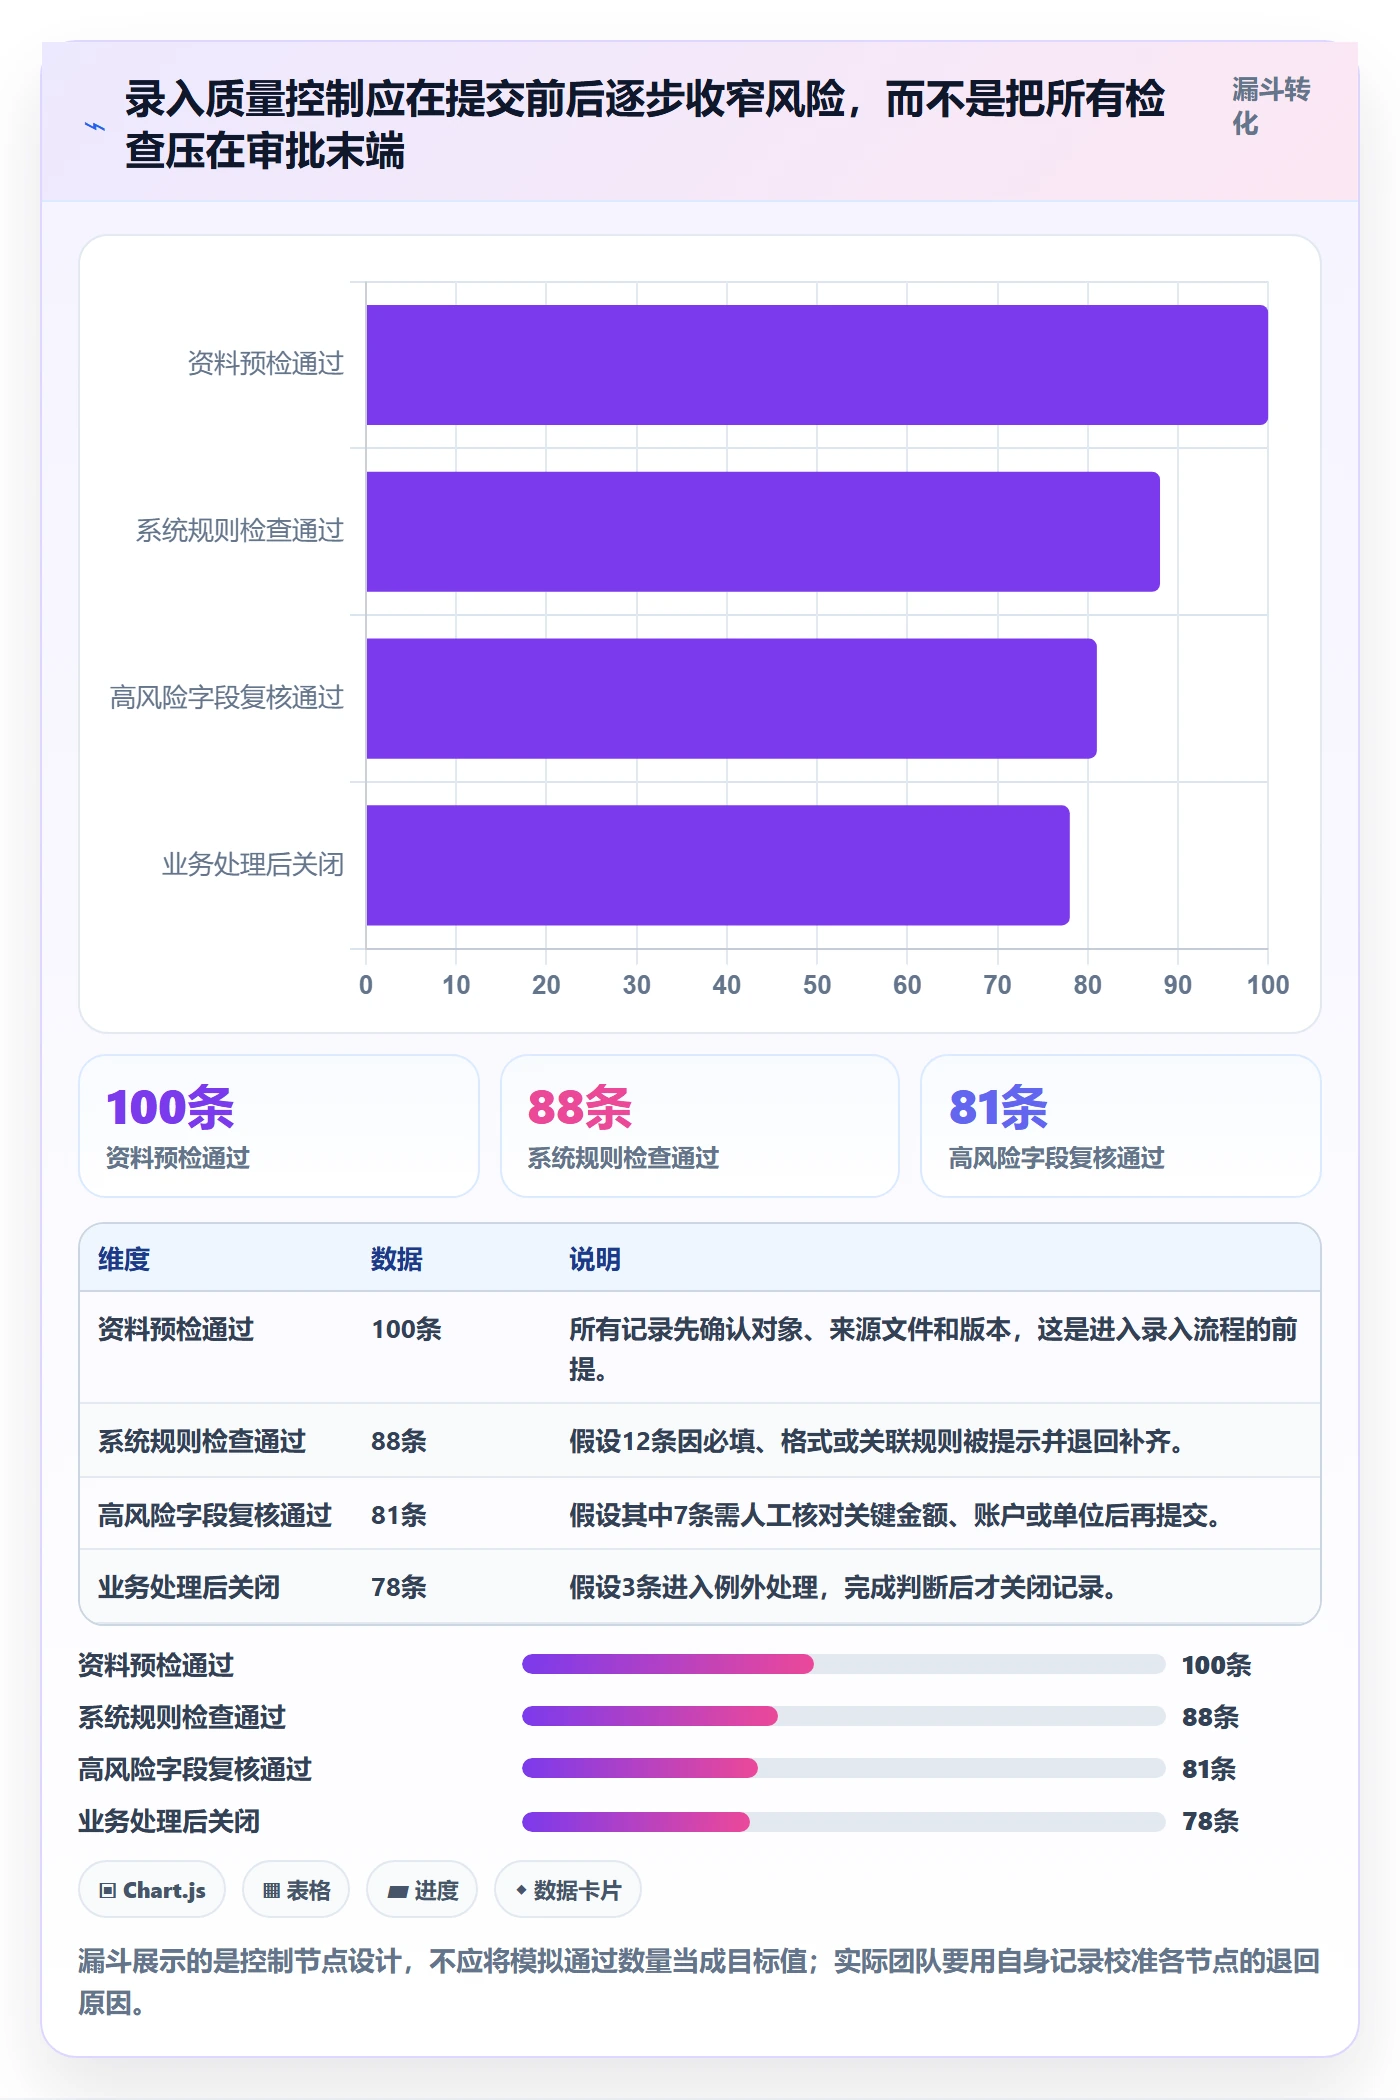Click the 88条 cell in the table
This screenshot has width=1400, height=2100.
pos(399,1441)
